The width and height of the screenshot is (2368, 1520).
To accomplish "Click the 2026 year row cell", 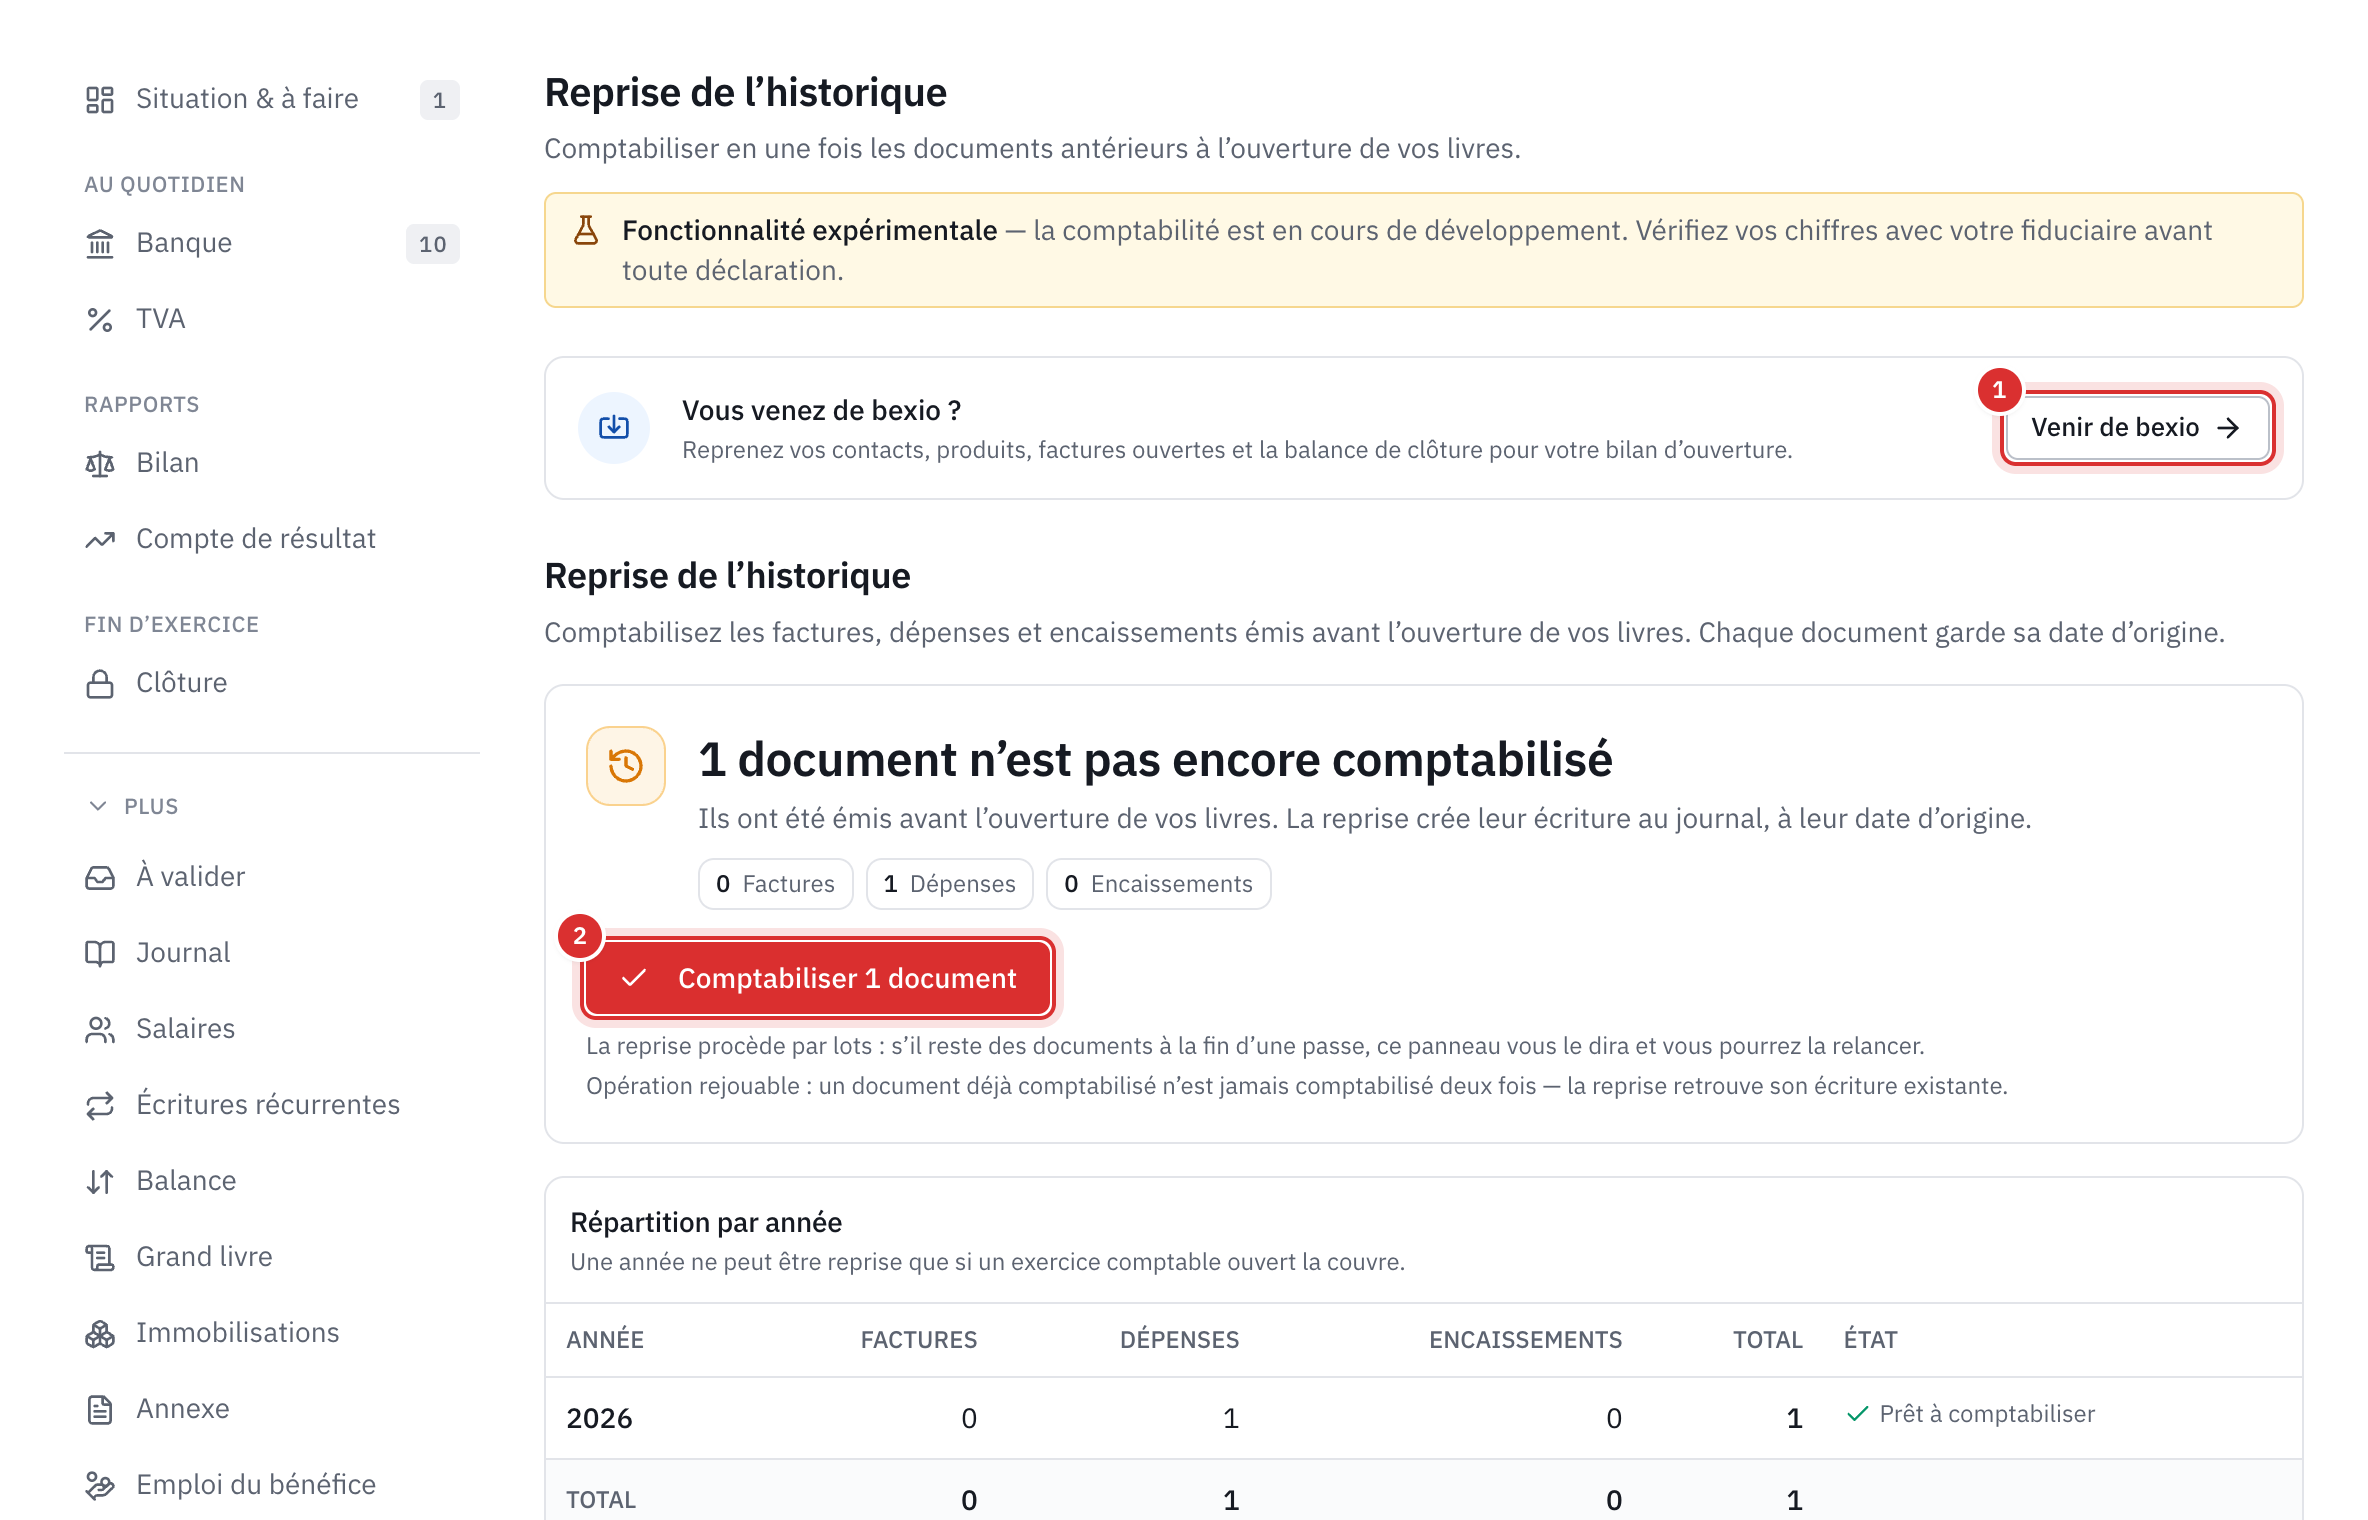I will 600,1418.
